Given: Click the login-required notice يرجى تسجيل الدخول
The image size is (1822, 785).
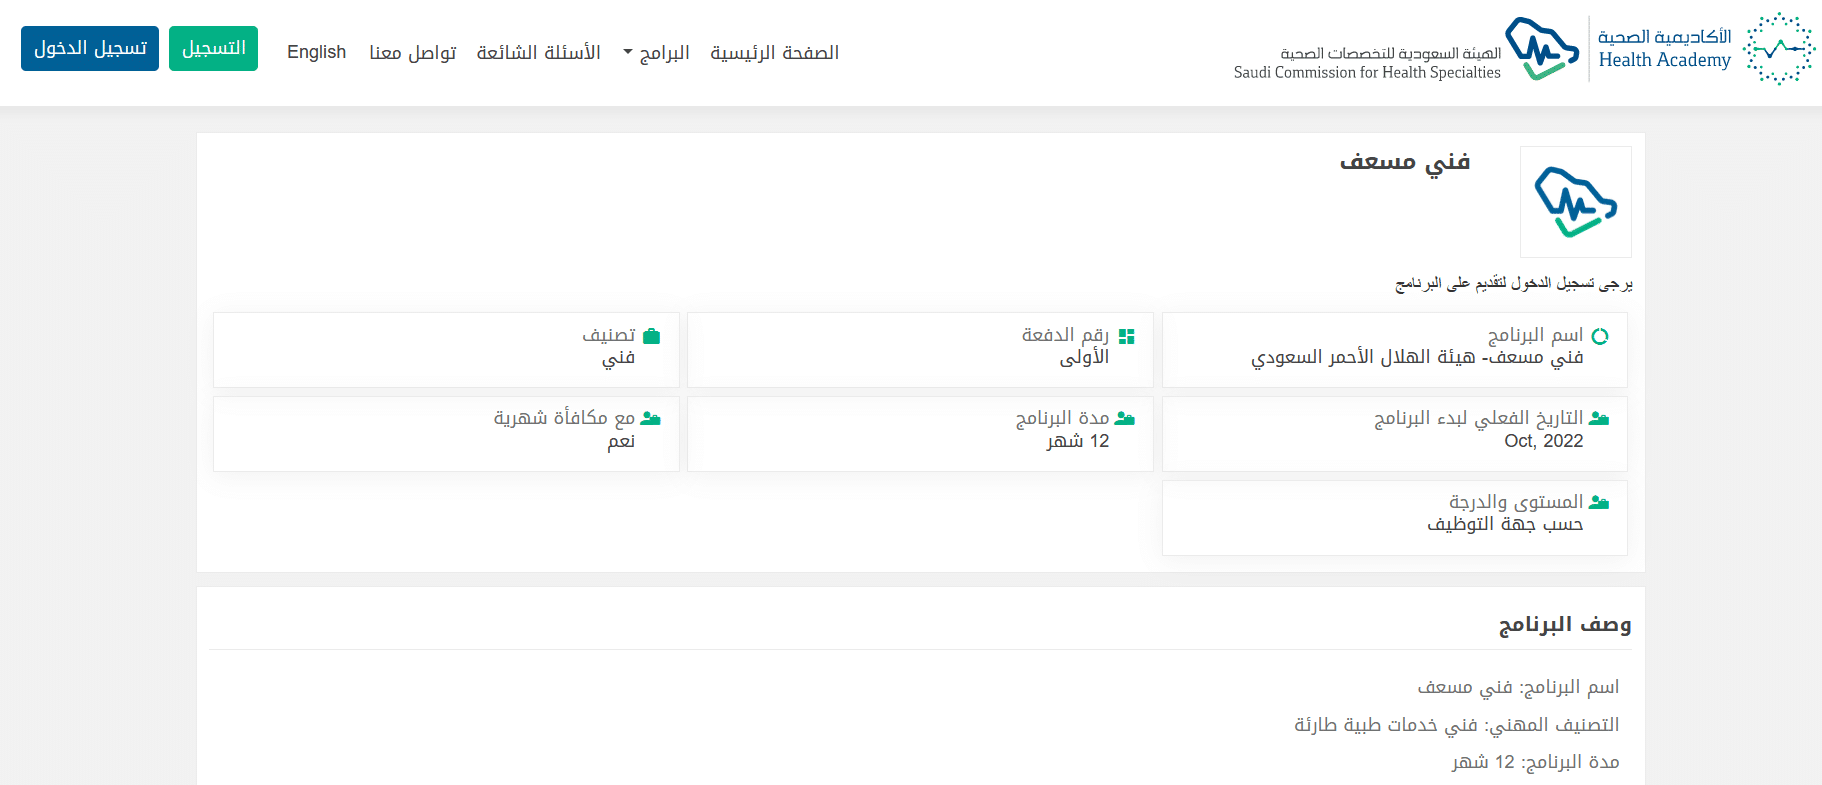Looking at the screenshot, I should pyautogui.click(x=1514, y=284).
